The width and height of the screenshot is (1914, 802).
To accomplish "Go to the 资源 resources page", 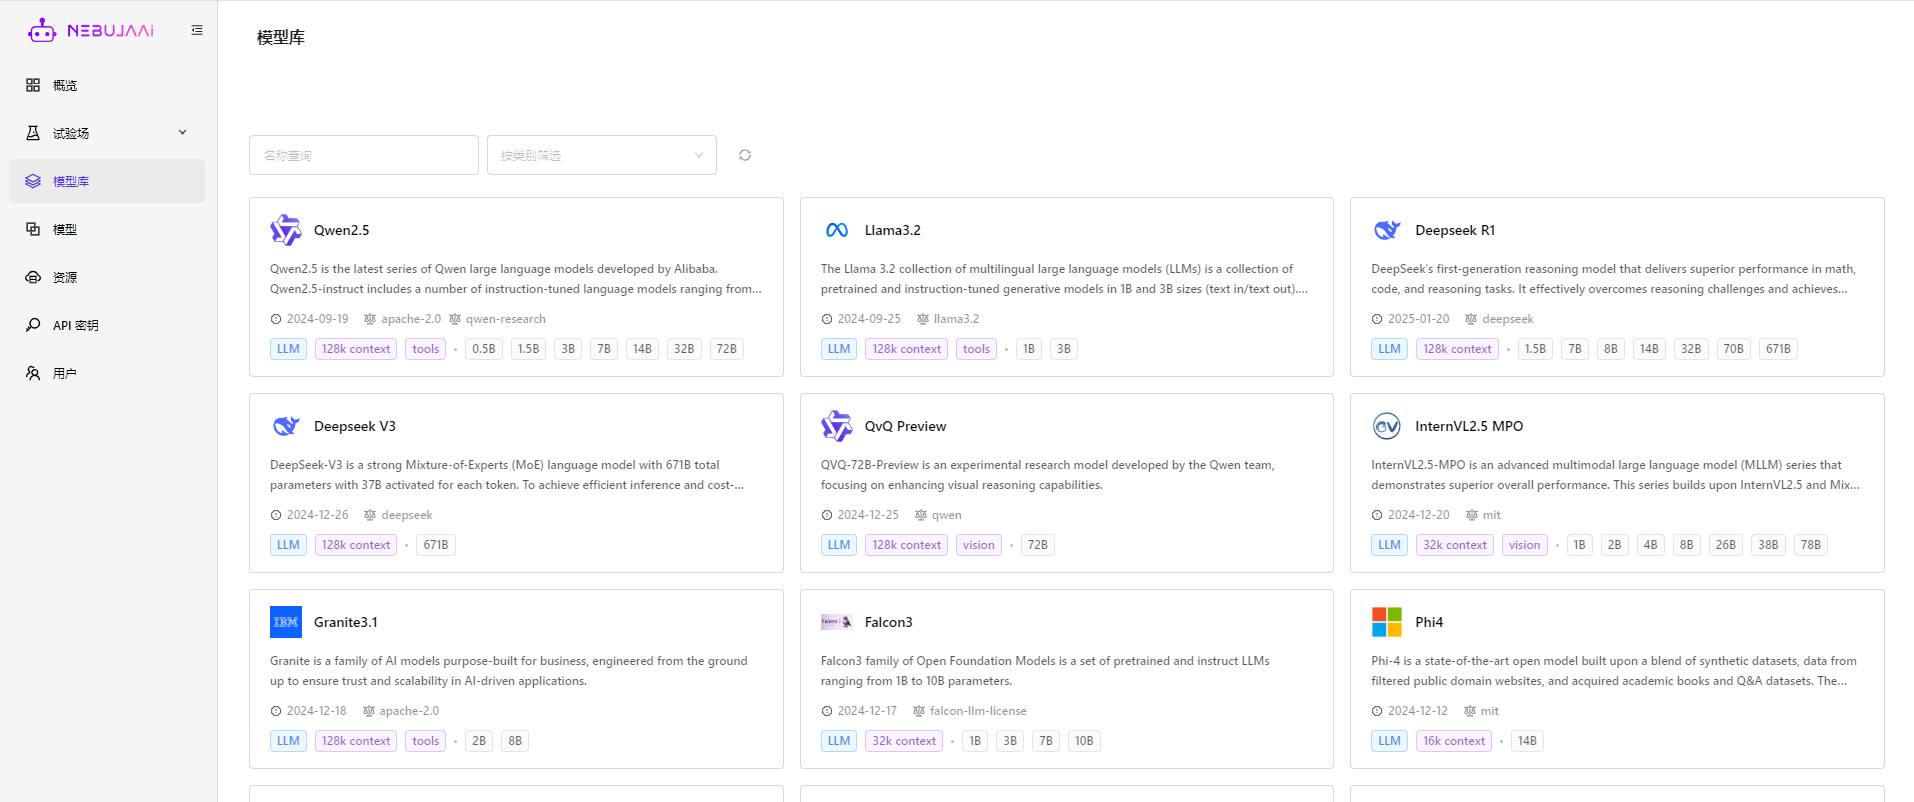I will [65, 277].
